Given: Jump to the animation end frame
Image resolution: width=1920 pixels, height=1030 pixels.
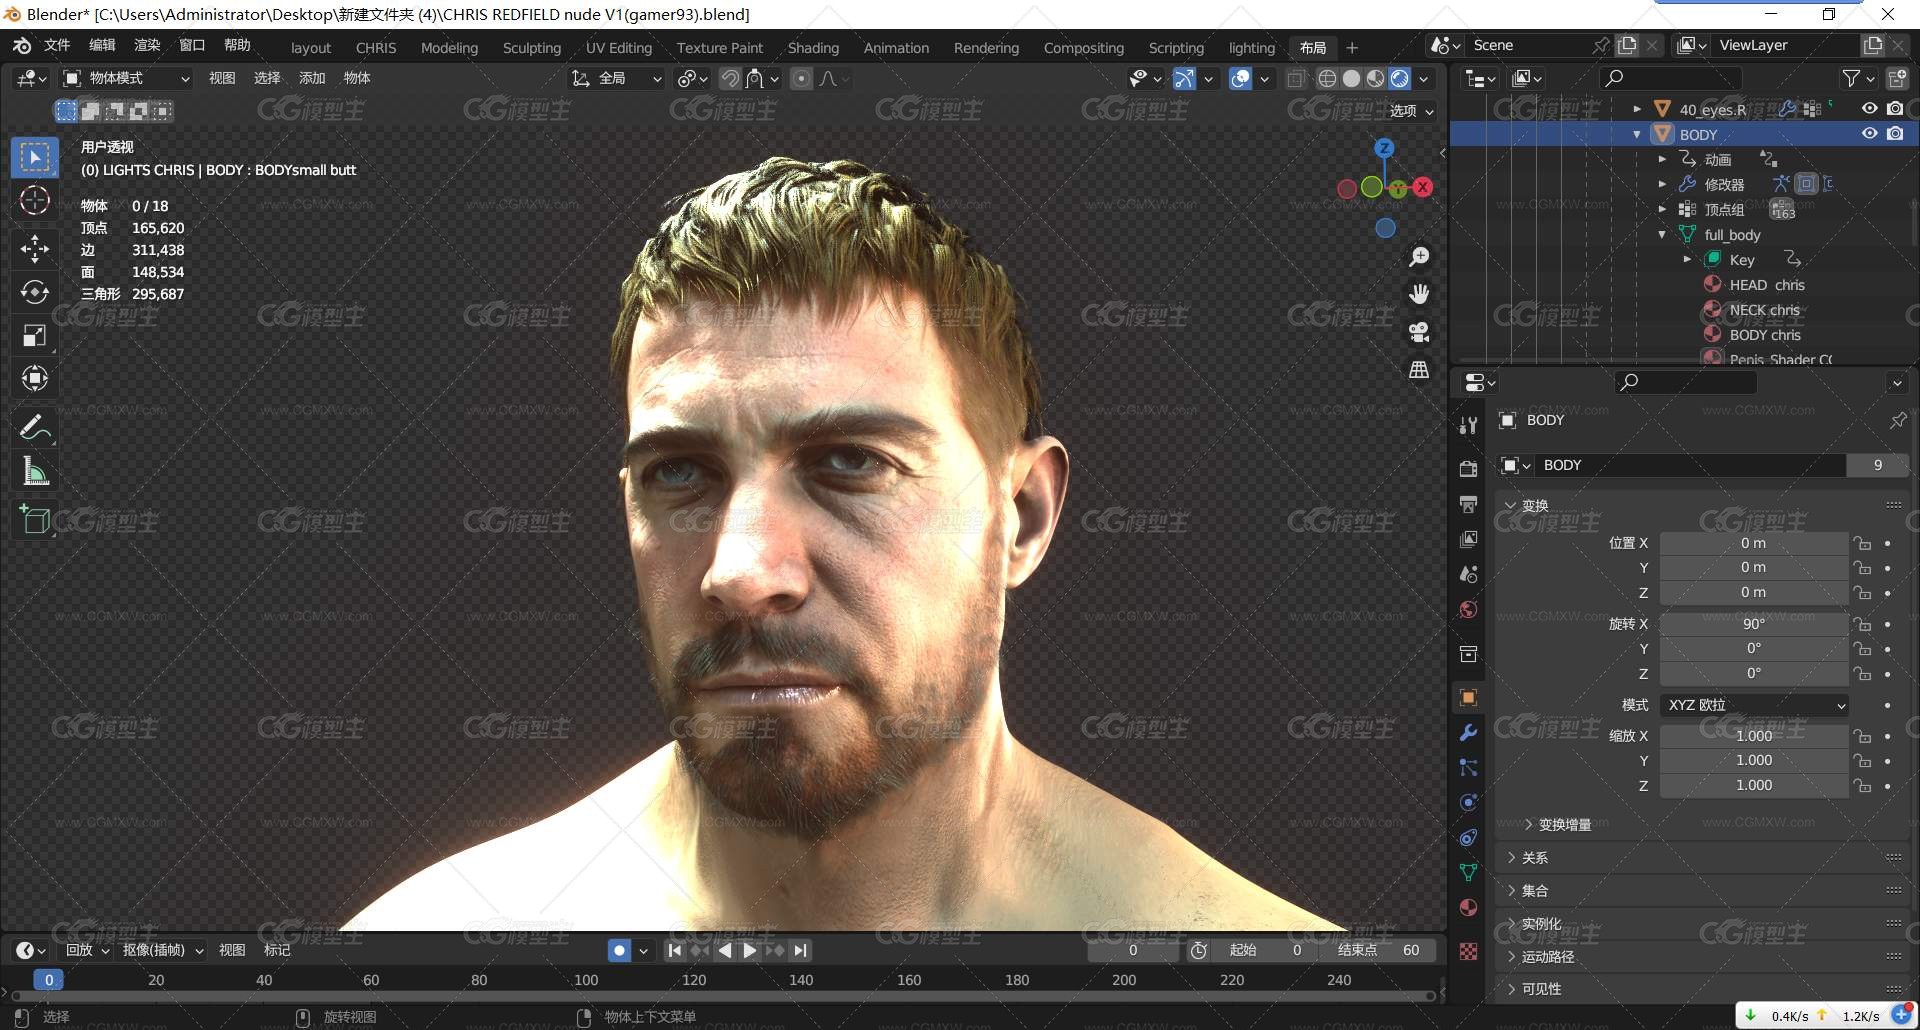Looking at the screenshot, I should 800,950.
